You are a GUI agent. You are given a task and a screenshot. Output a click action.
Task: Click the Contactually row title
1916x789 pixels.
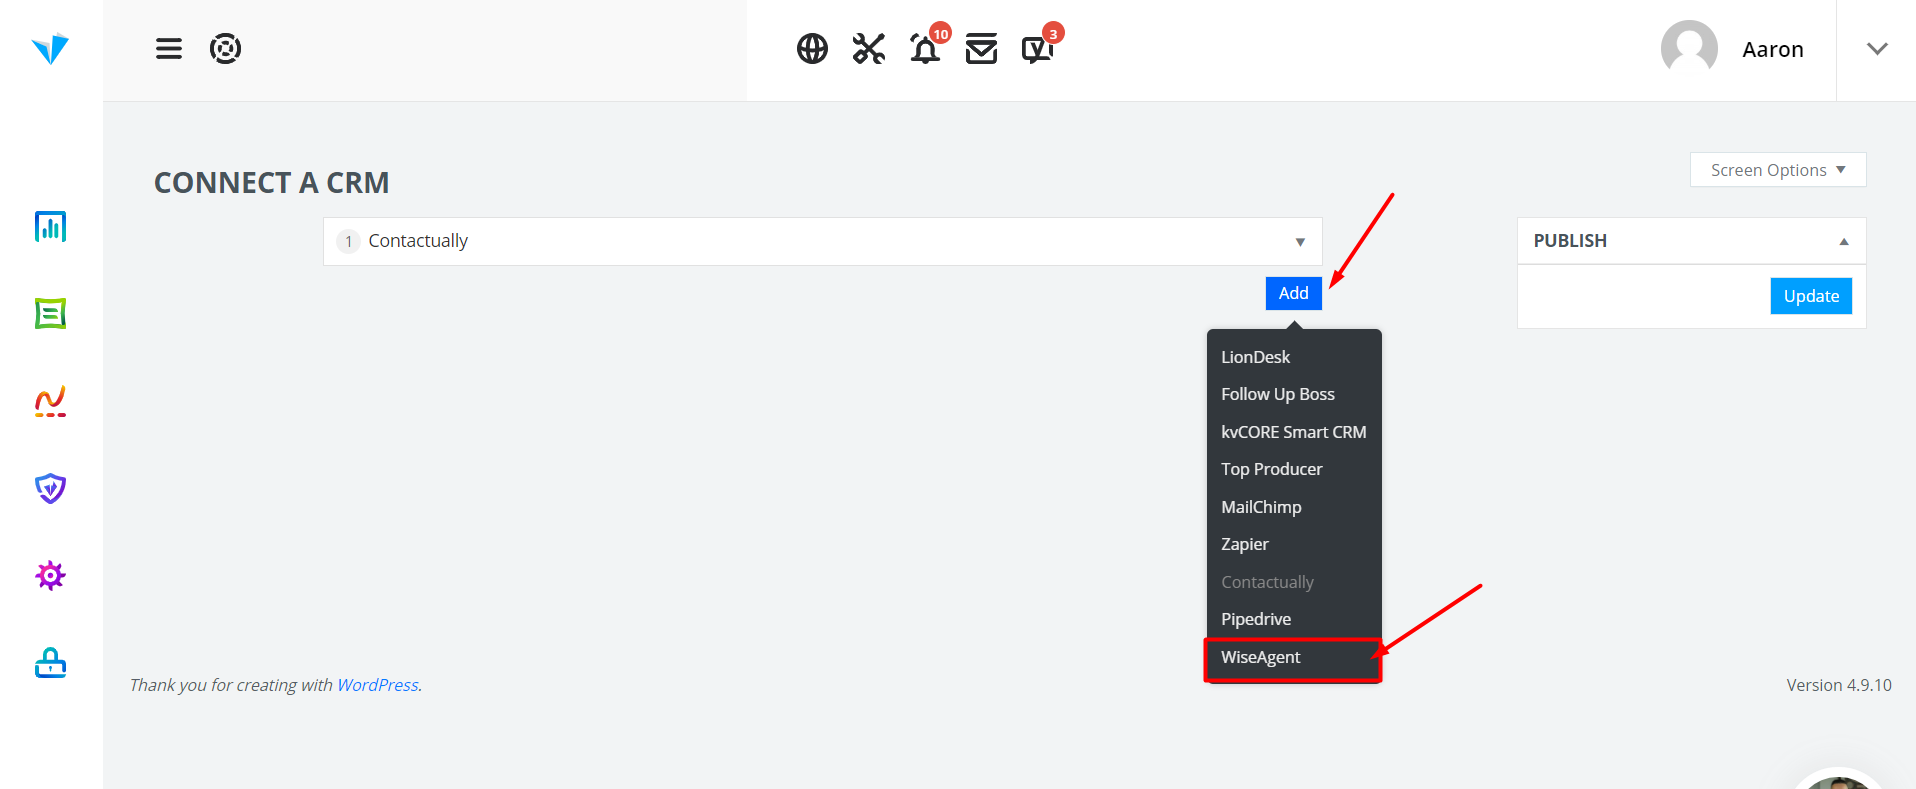click(x=418, y=241)
